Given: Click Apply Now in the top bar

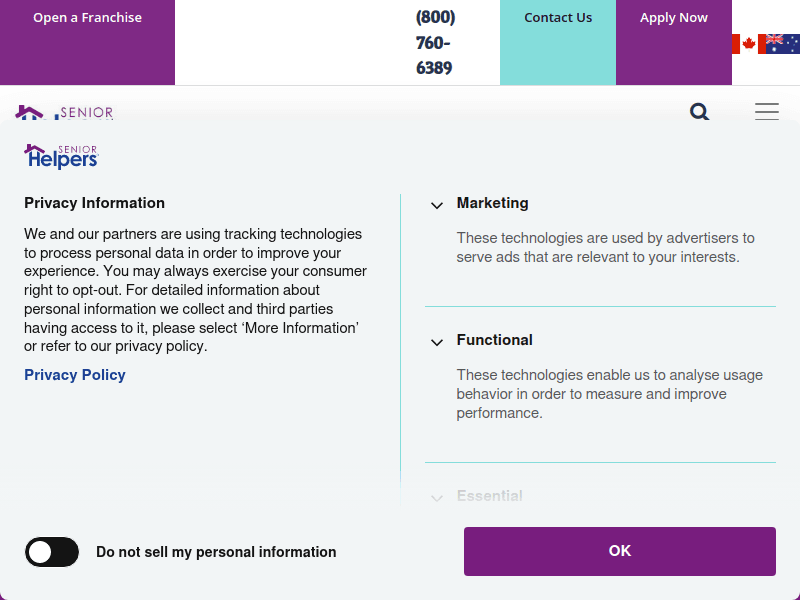Looking at the screenshot, I should point(674,18).
